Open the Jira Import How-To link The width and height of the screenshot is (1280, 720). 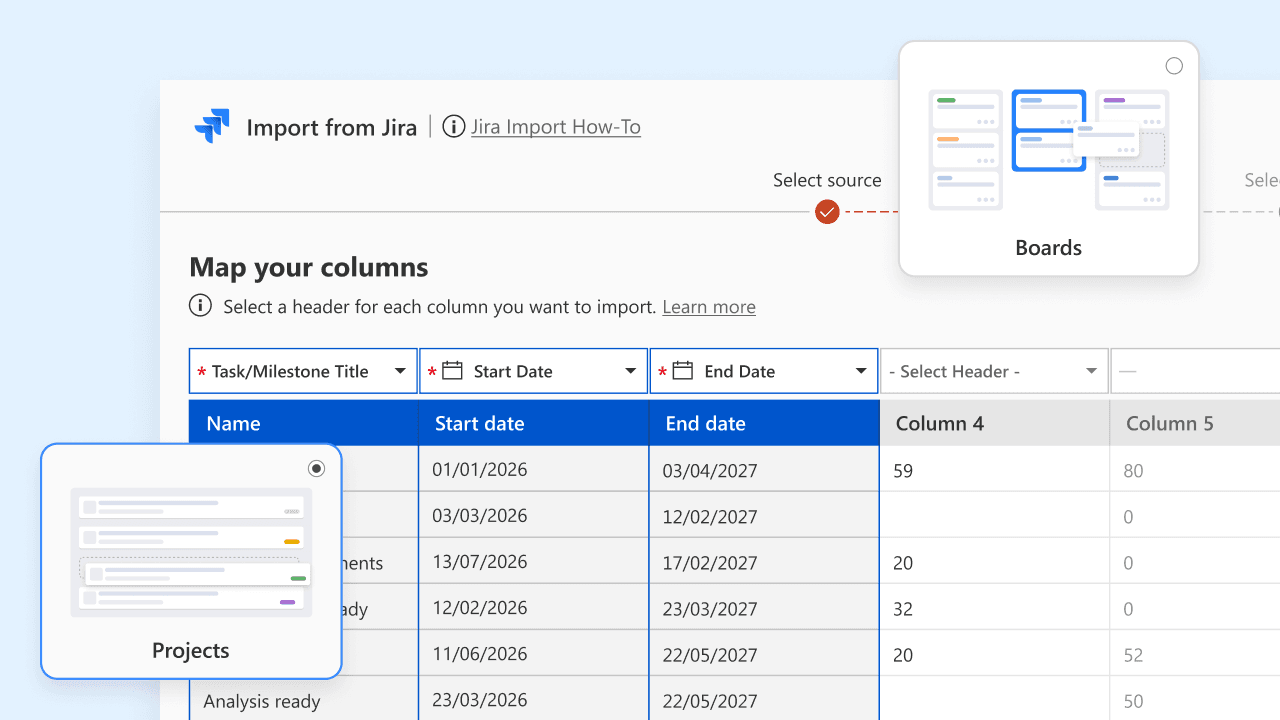(x=556, y=127)
